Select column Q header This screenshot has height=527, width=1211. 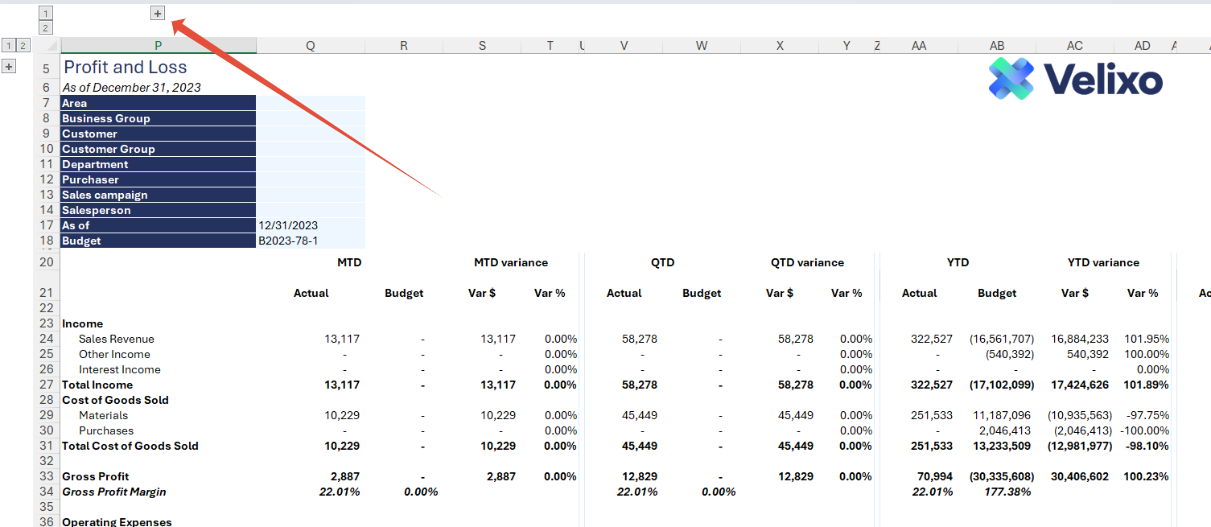[310, 45]
